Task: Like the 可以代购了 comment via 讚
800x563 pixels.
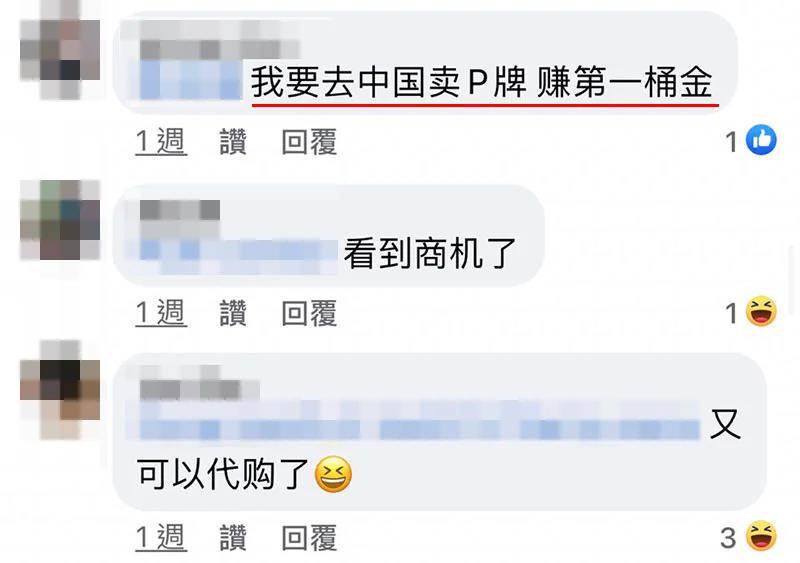Action: pos(233,538)
